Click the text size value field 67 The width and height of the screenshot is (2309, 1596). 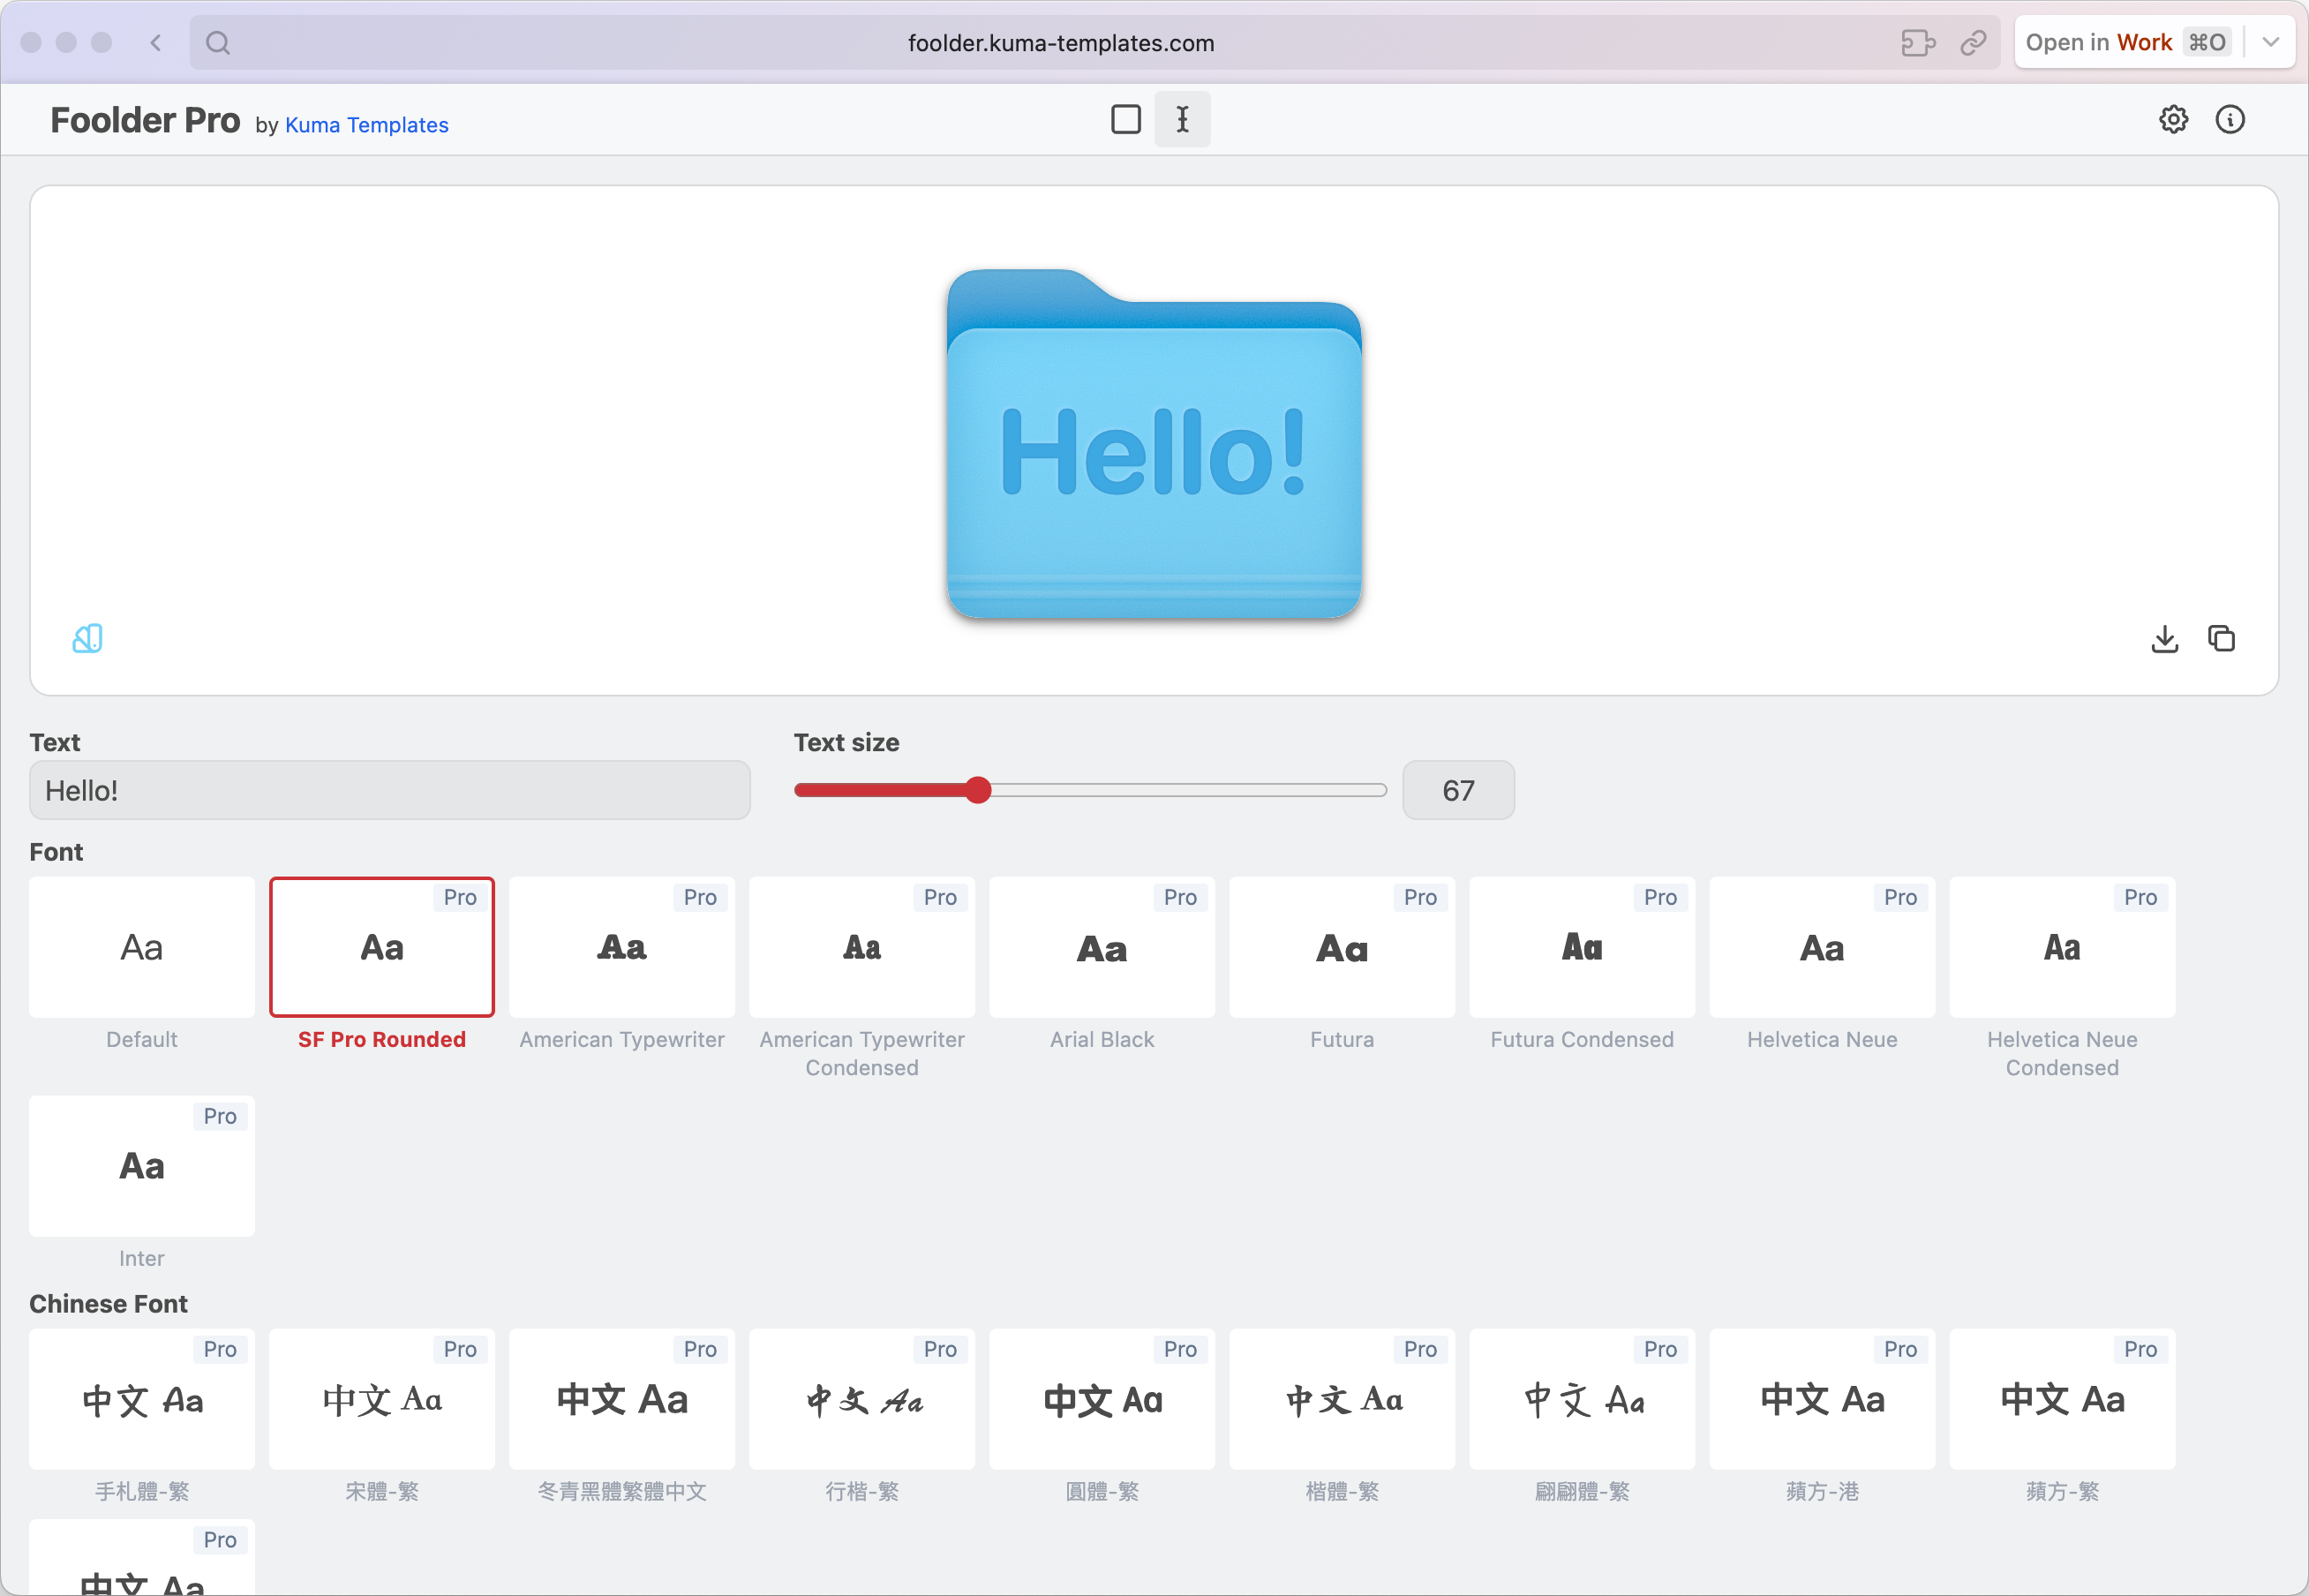coord(1458,790)
